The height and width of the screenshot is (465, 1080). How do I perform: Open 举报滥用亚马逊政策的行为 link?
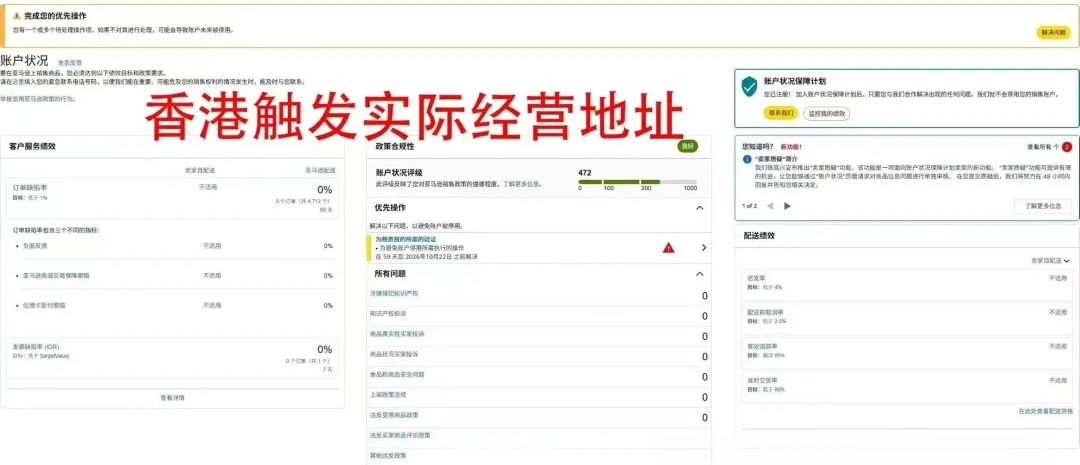pyautogui.click(x=38, y=99)
